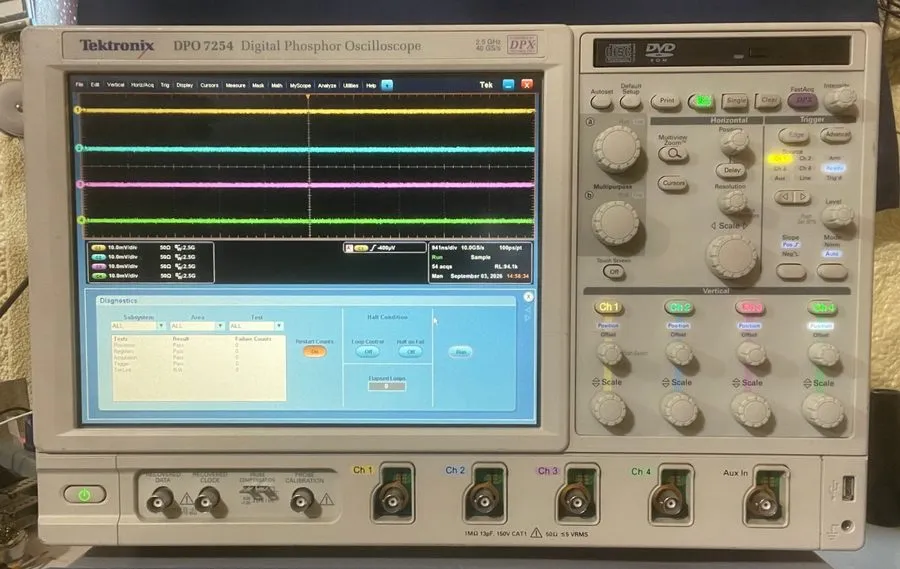Open the Trig menu
Screen dimensions: 900x569
click(165, 85)
